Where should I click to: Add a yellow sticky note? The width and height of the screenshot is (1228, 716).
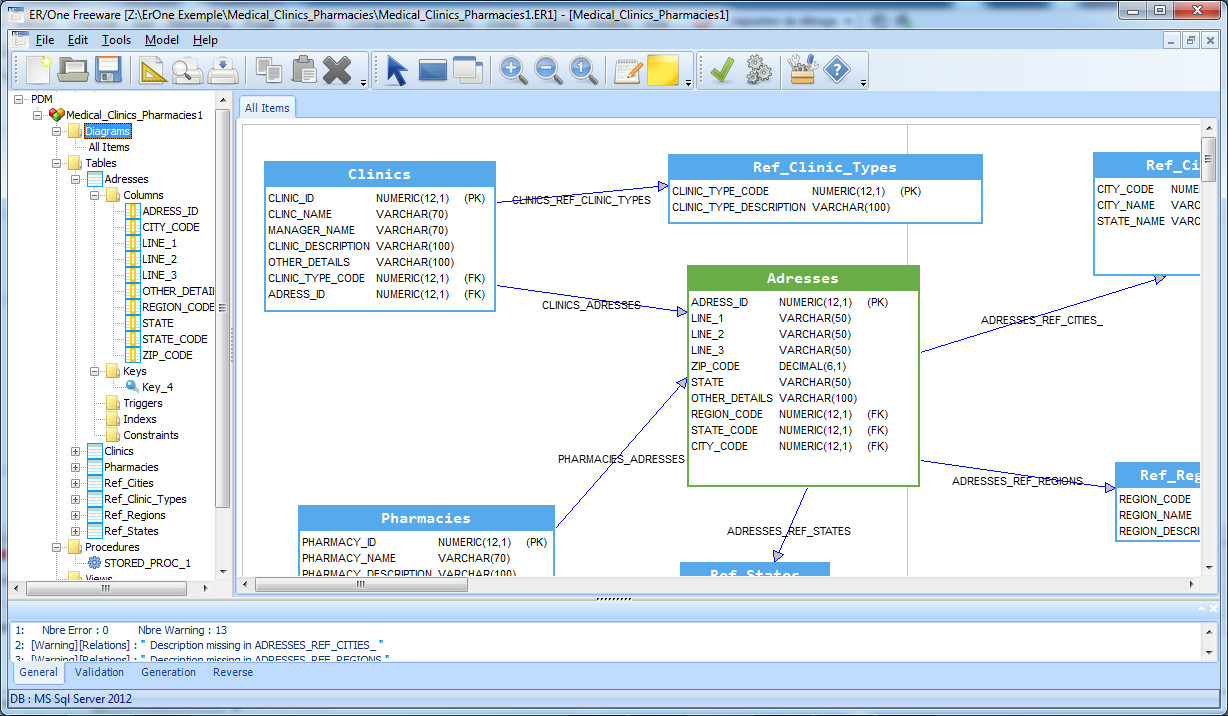pos(663,70)
